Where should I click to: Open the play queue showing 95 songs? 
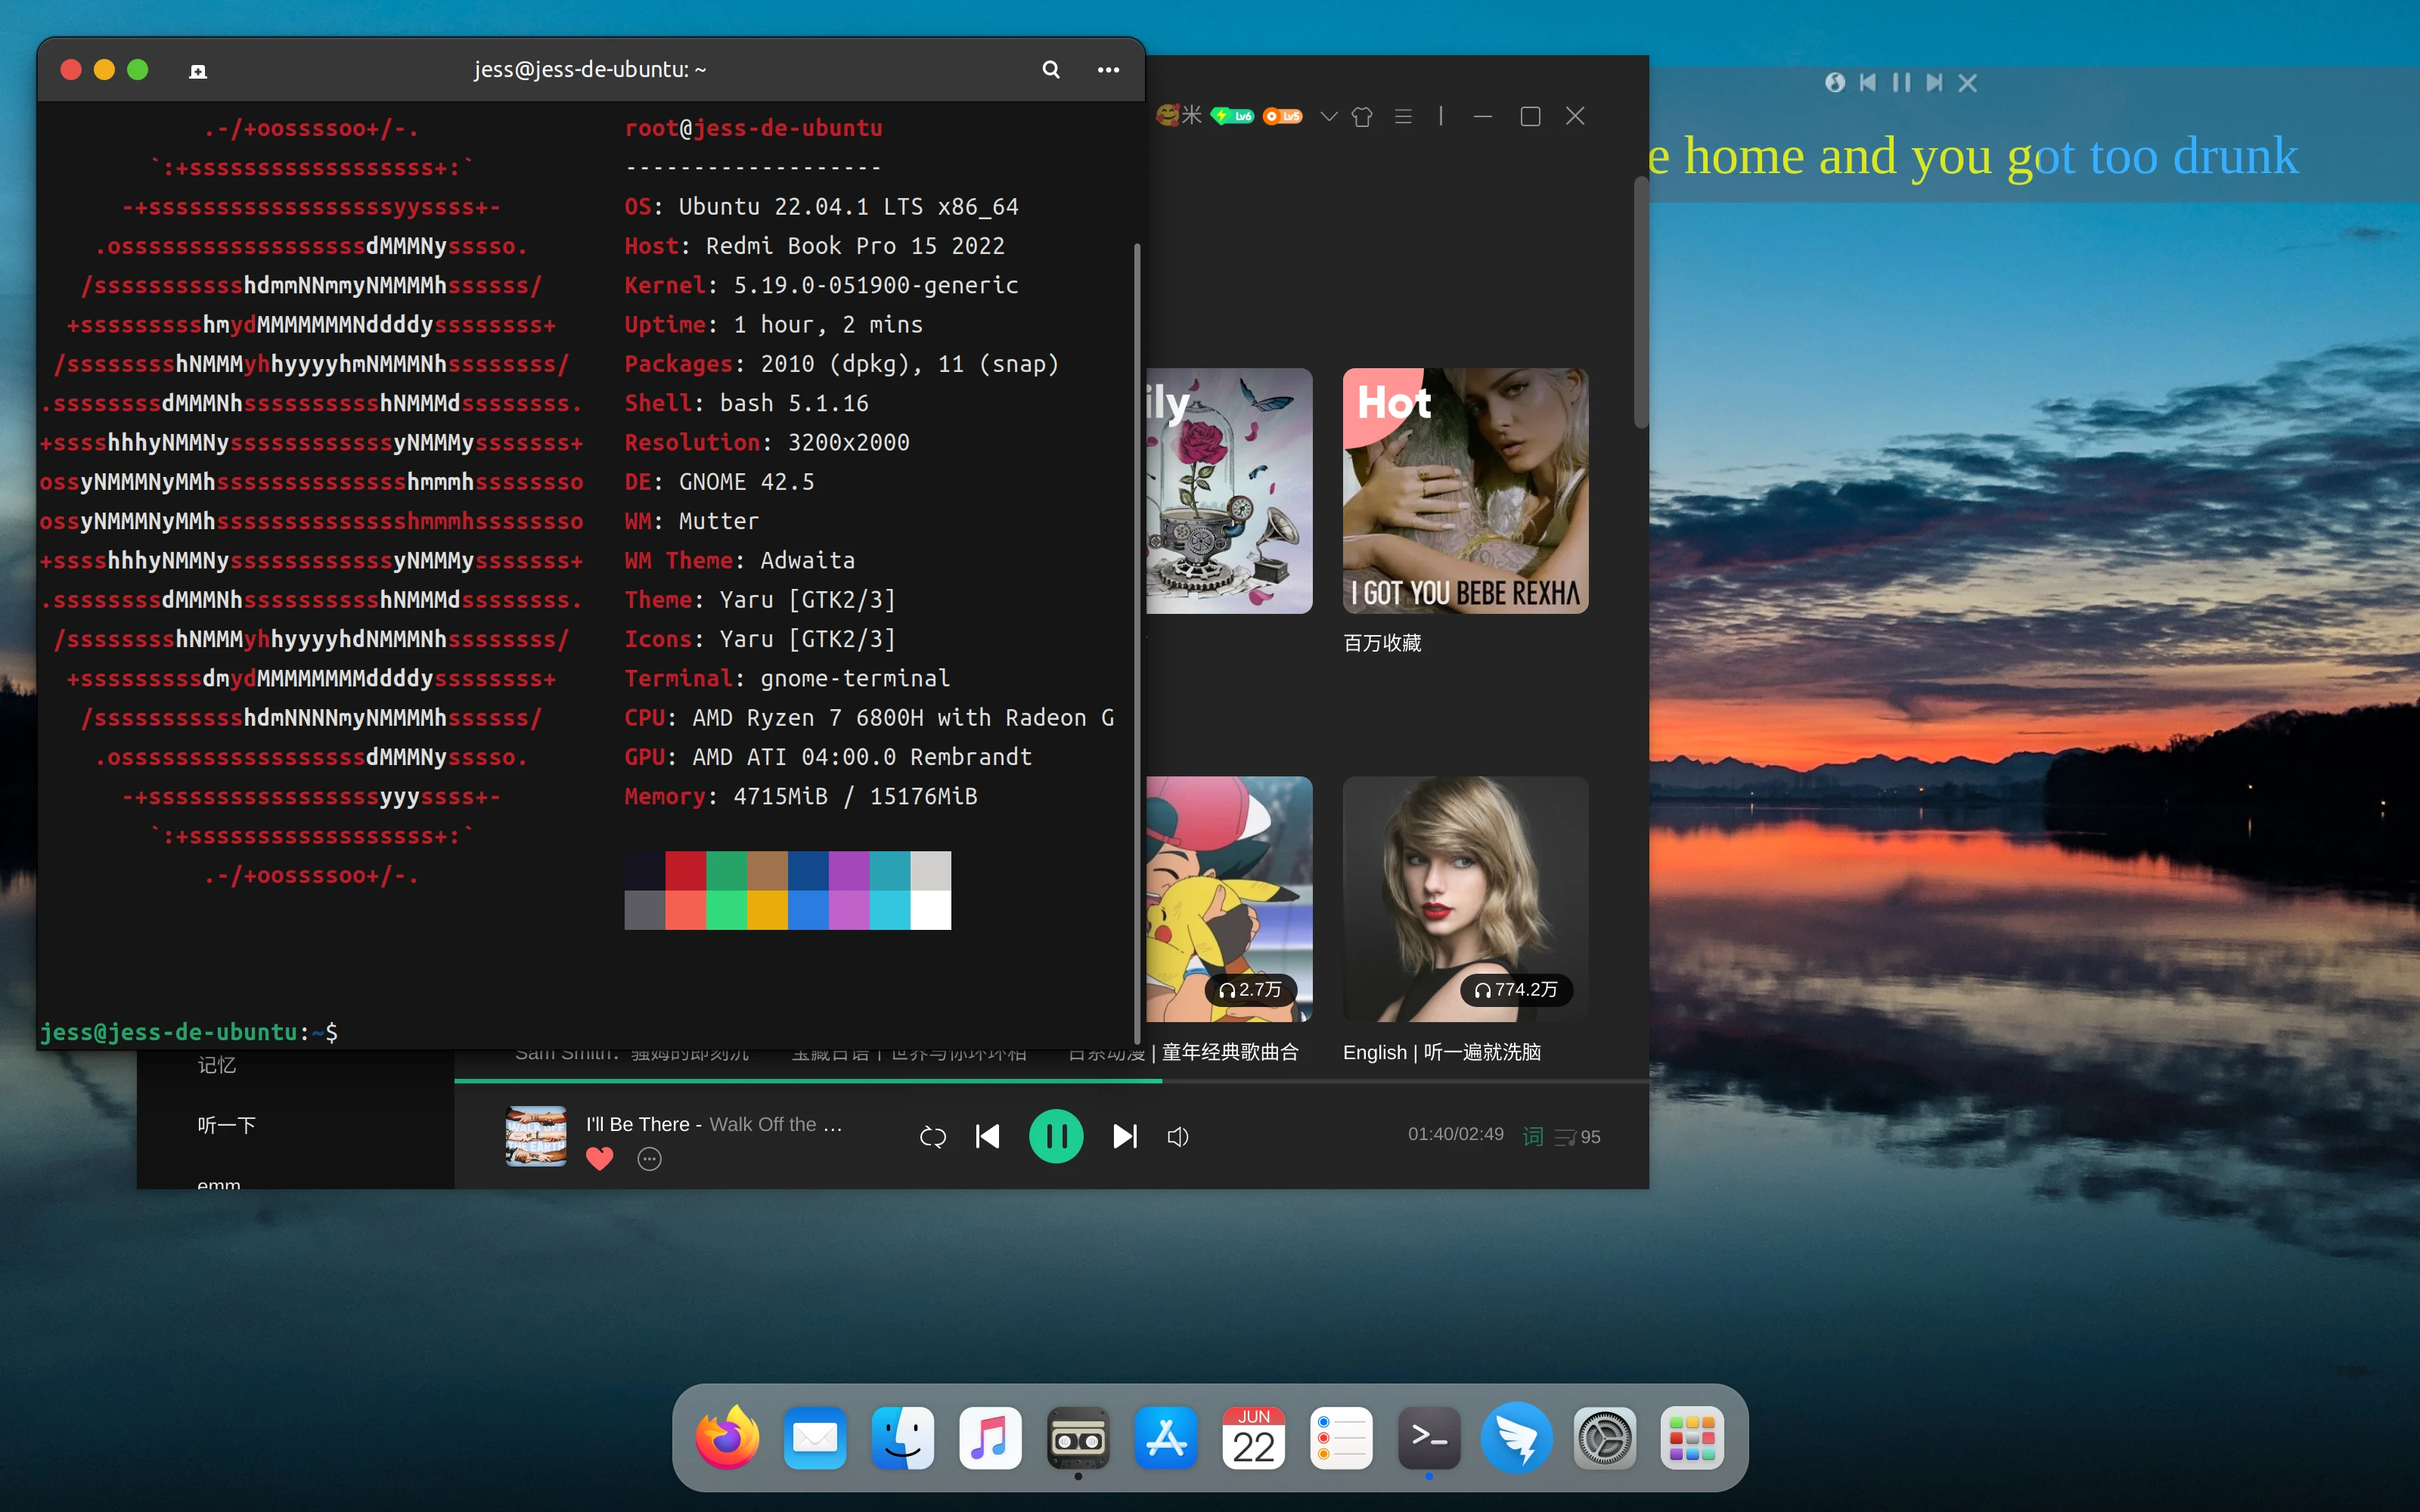click(1577, 1137)
